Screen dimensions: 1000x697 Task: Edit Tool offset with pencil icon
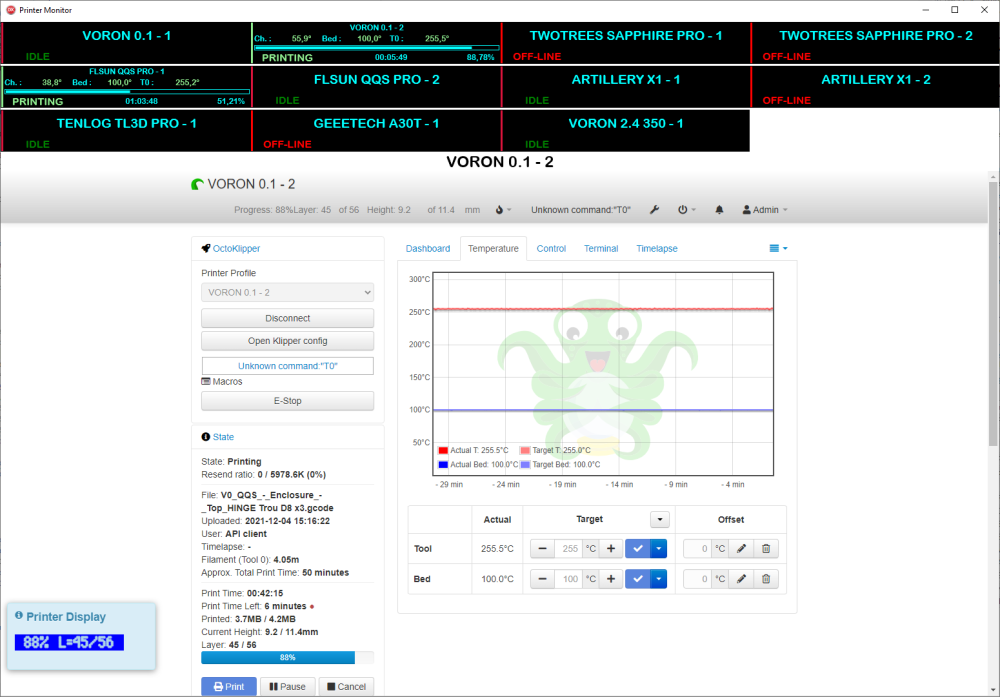[741, 548]
